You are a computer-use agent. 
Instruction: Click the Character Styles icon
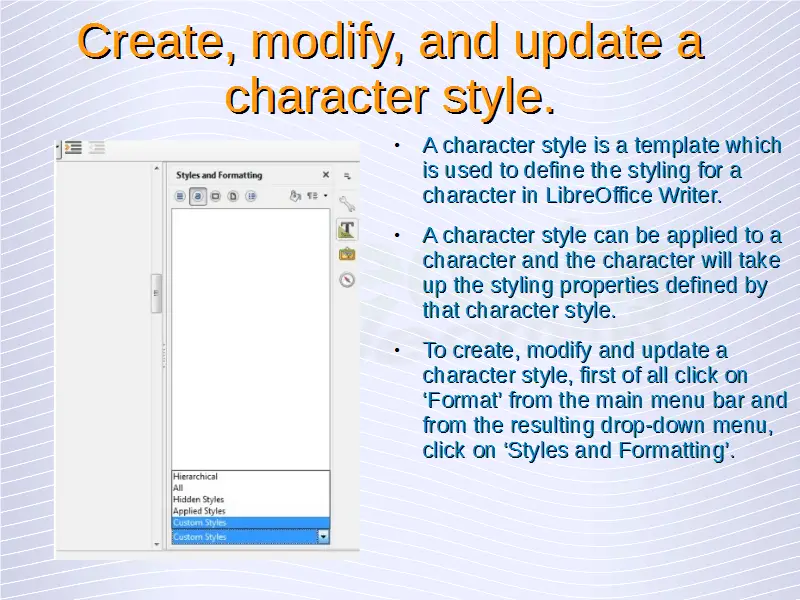coord(198,197)
